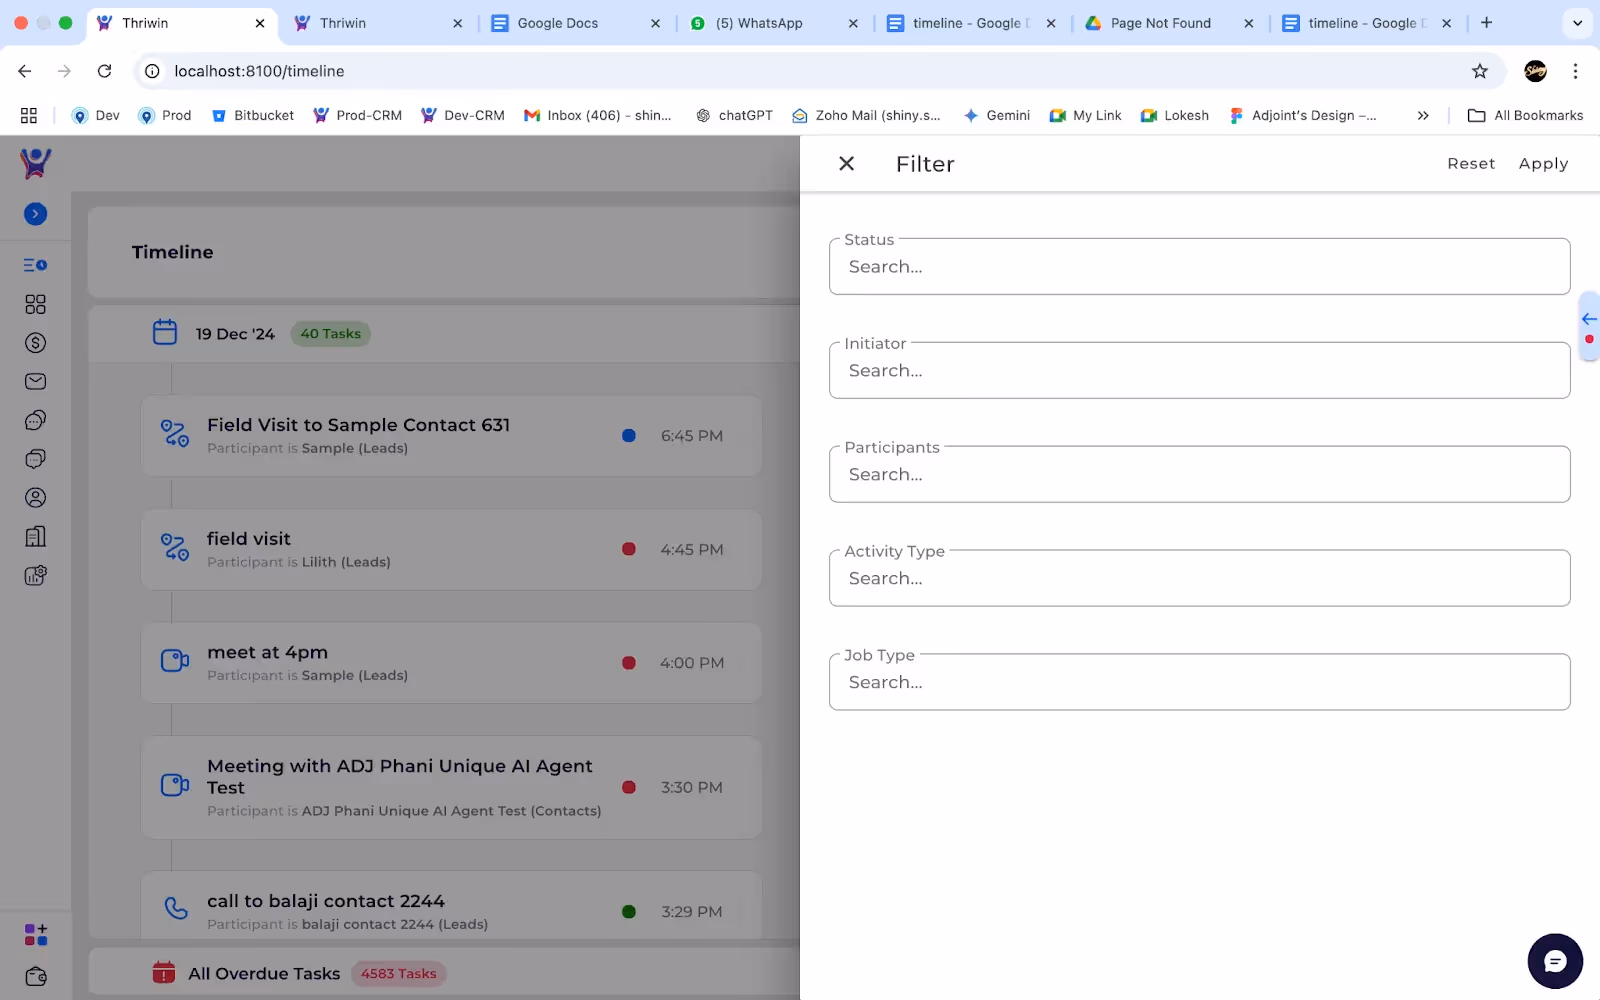Open the mail envelope sidebar icon

[x=35, y=381]
